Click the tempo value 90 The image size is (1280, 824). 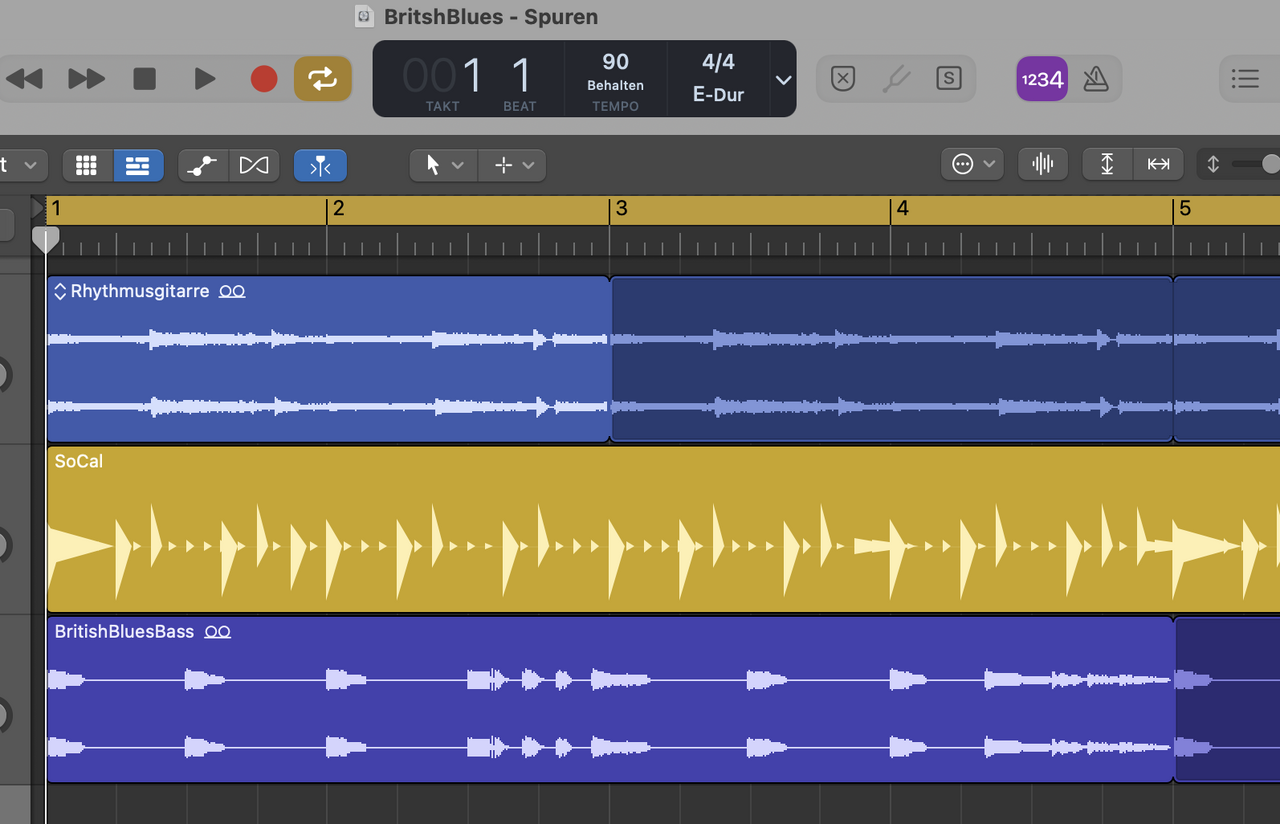[616, 62]
